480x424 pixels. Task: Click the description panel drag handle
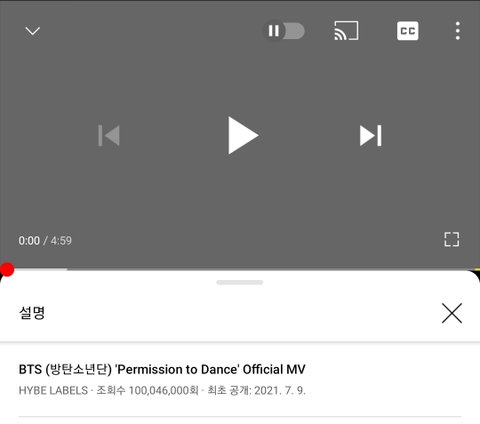[x=240, y=282]
